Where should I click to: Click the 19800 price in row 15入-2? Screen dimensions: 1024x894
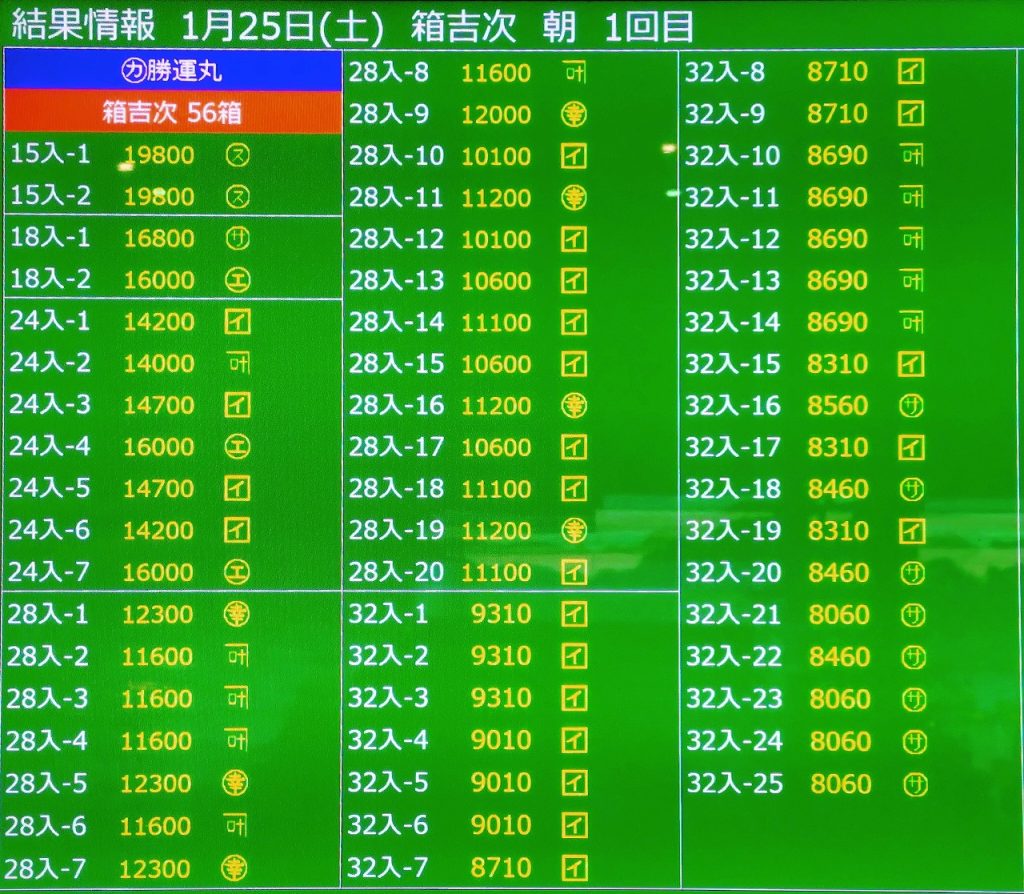pos(159,197)
